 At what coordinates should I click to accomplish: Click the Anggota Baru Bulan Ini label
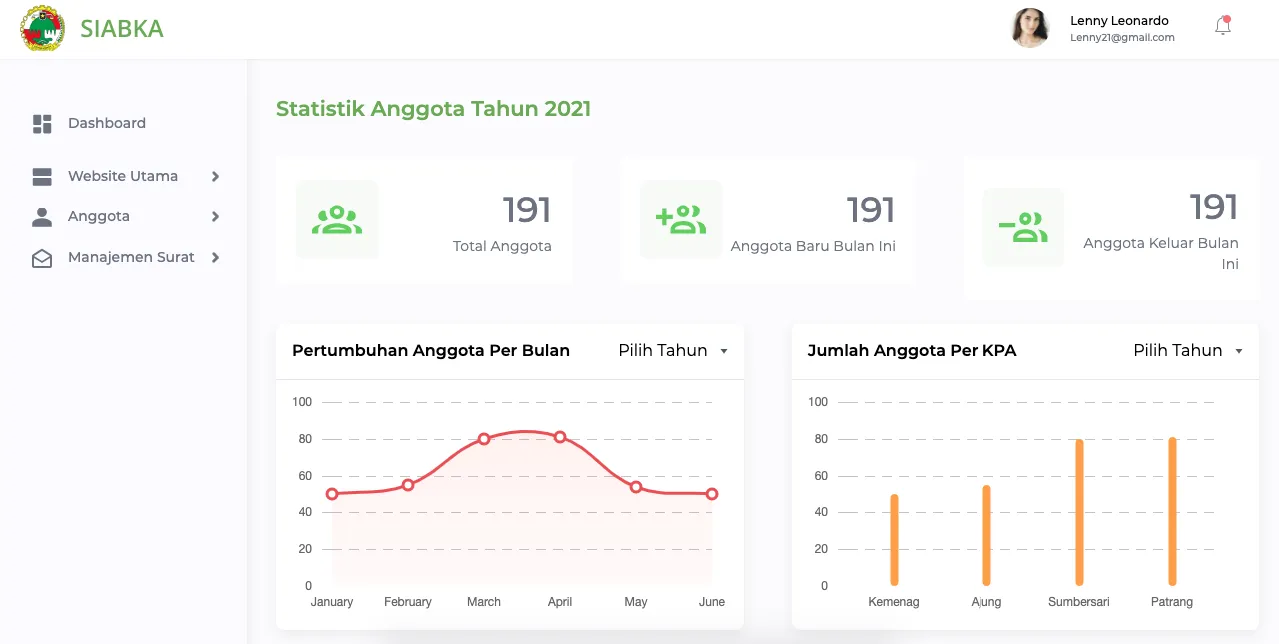coord(813,246)
